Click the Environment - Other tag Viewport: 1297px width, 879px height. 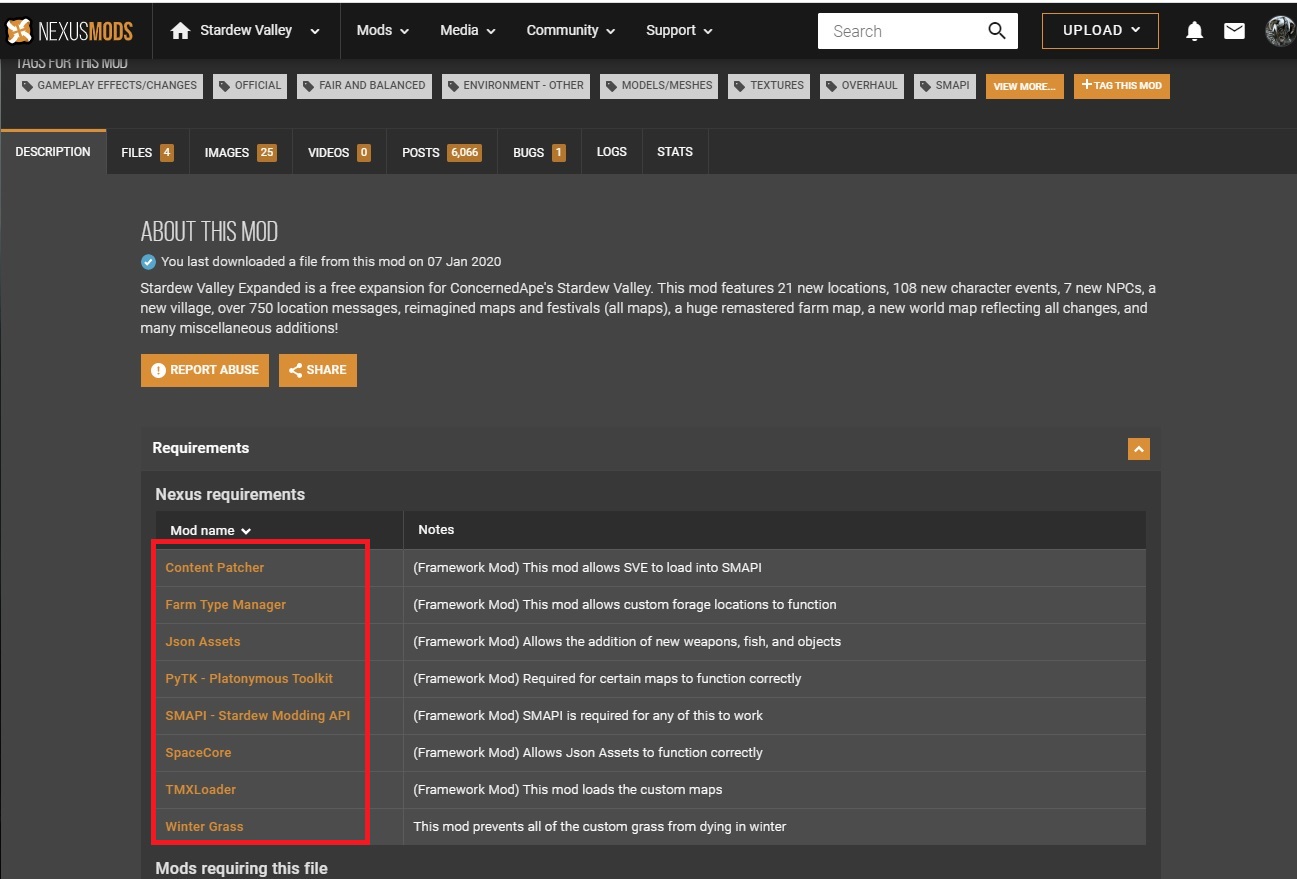pyautogui.click(x=515, y=86)
